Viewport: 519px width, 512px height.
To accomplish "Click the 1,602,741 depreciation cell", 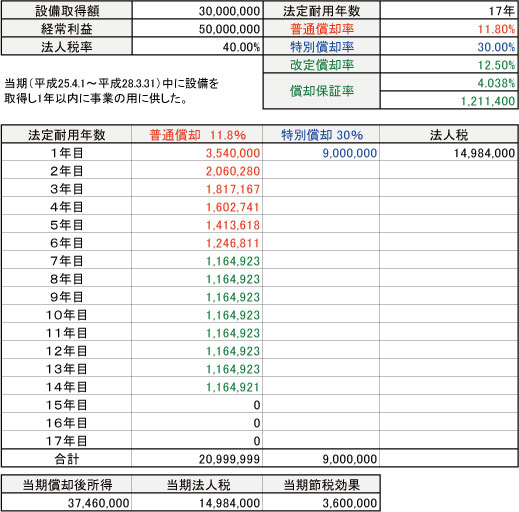I will 197,207.
